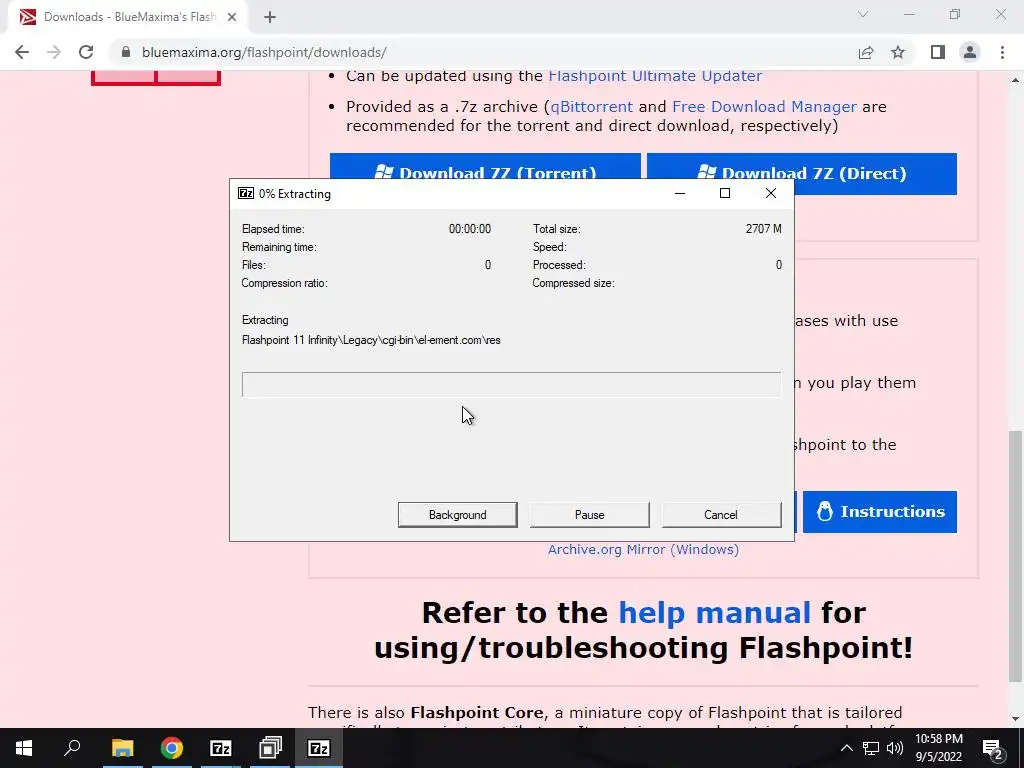Screen dimensions: 1024x768
Task: Go forward in Chrome
Action: [54, 52]
